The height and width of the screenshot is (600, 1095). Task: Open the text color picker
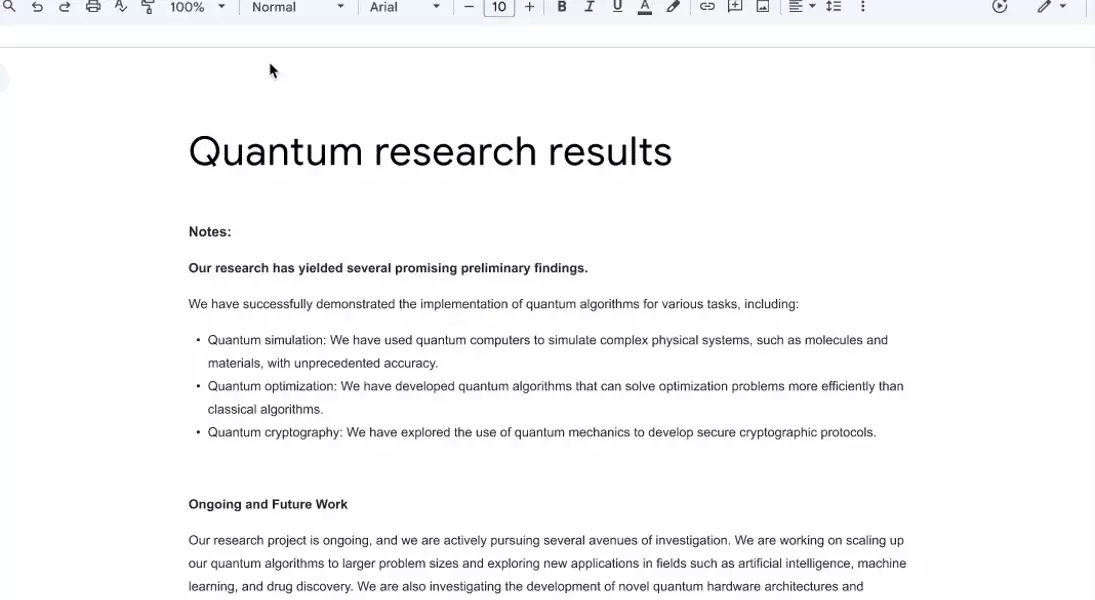coord(645,7)
